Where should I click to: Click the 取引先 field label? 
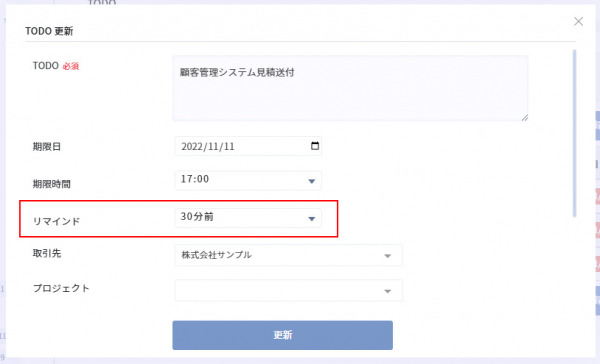point(47,253)
